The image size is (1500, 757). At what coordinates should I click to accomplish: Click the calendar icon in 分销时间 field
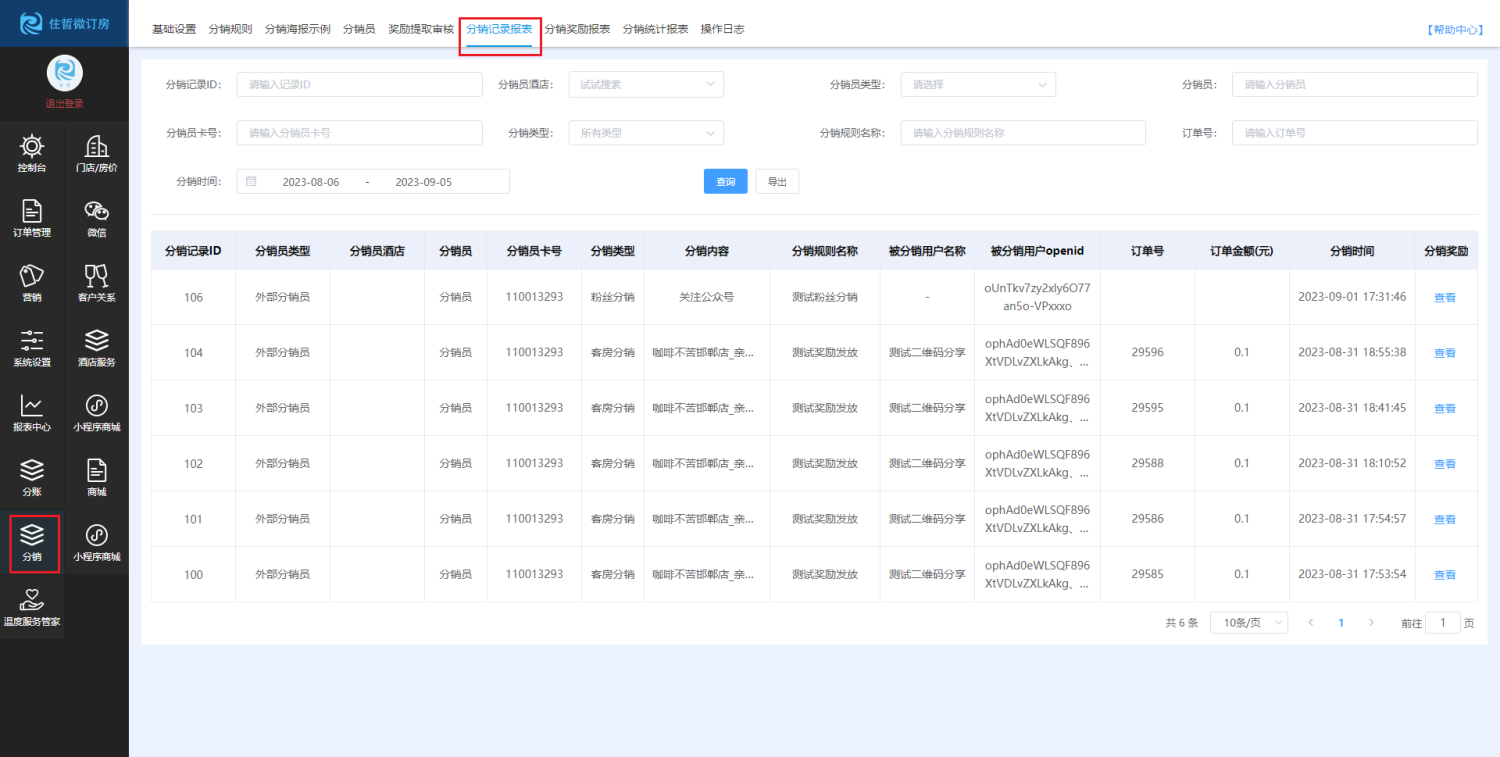251,182
